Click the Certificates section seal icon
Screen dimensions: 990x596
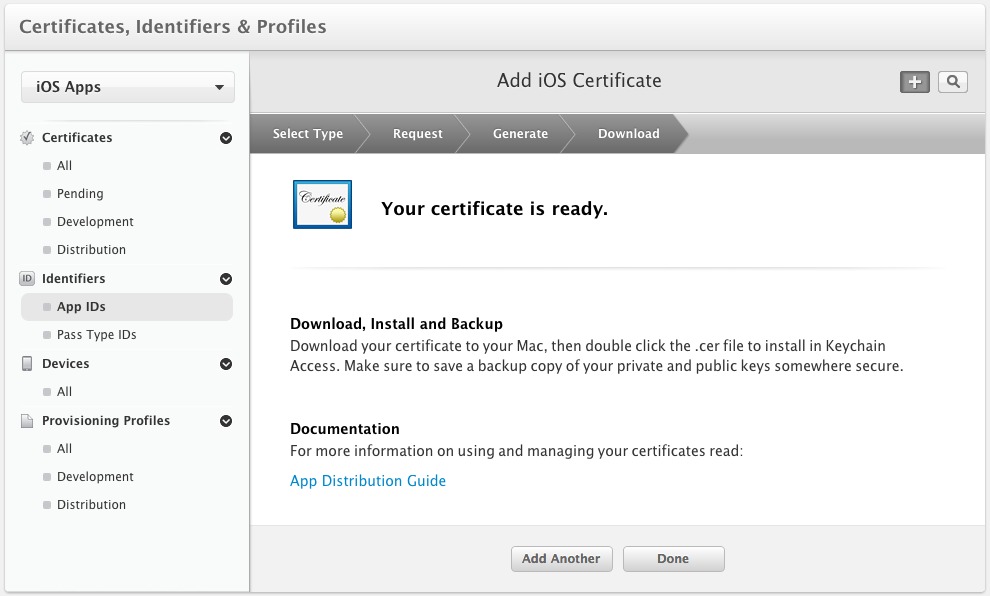28,138
